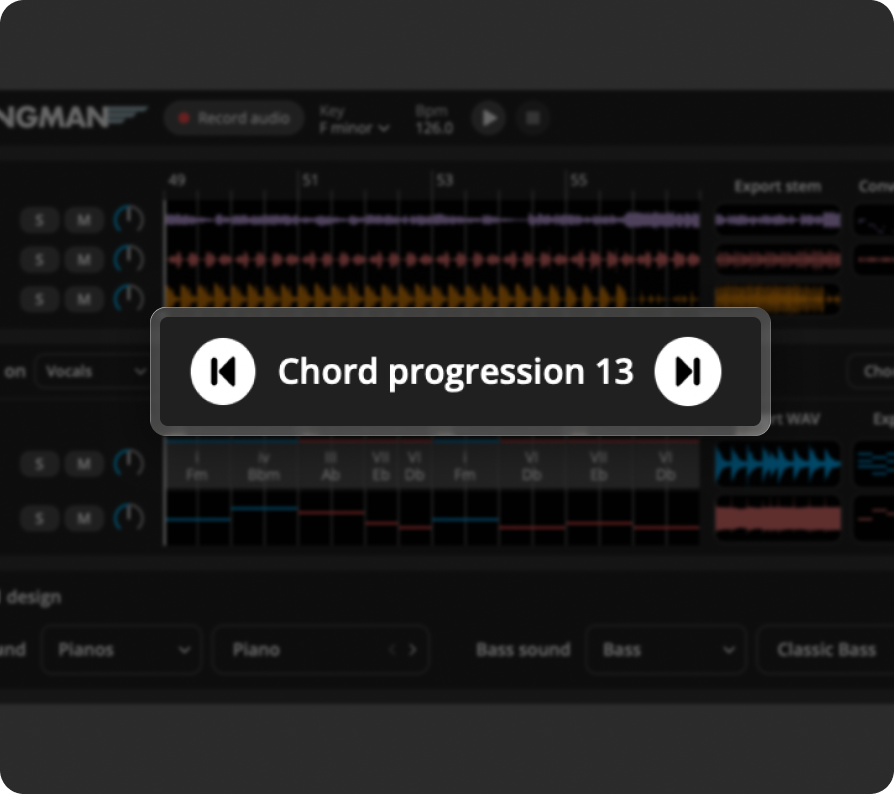894x794 pixels.
Task: Mute the orange waveform track
Action: tap(84, 299)
